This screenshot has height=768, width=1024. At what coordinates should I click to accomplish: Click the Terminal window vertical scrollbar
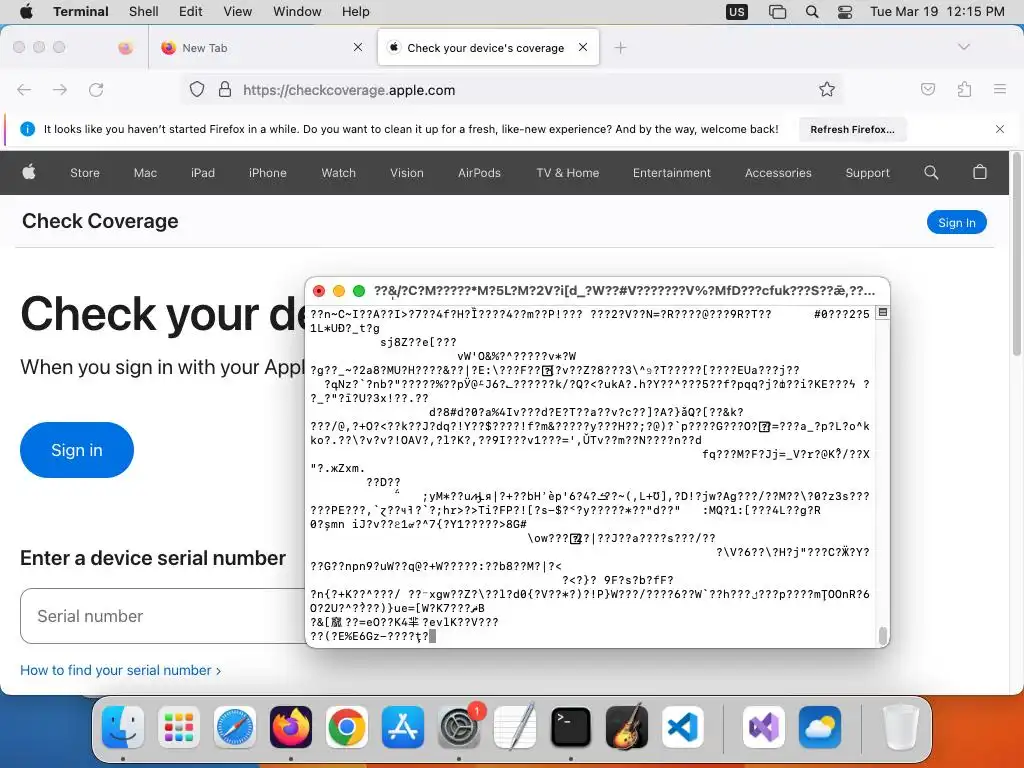[x=883, y=635]
